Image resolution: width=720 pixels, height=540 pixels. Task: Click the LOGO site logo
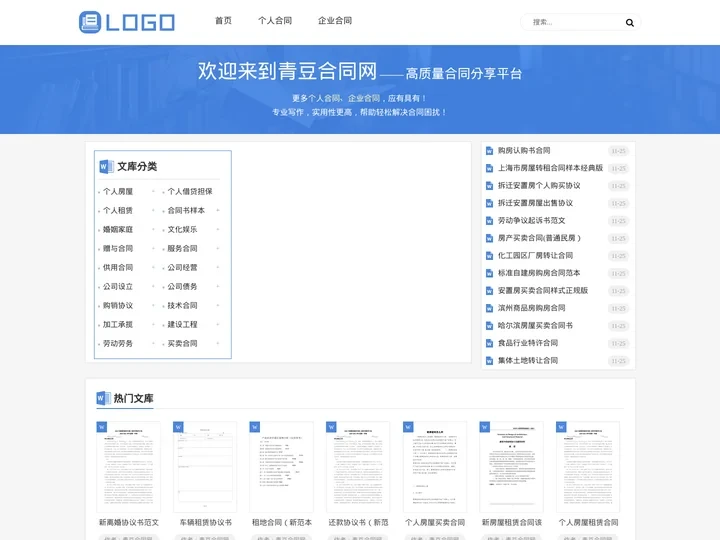[x=127, y=22]
